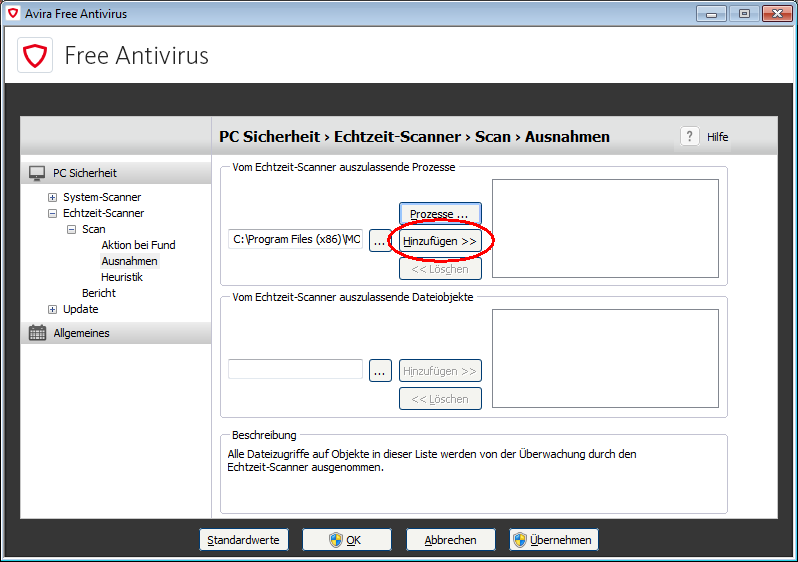This screenshot has width=798, height=562.
Task: Click the Dateiobjekte path input field
Action: [x=295, y=370]
